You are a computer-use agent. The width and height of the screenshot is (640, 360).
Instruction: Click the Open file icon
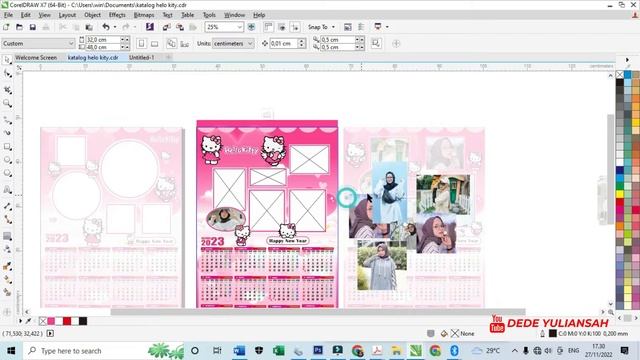(x=19, y=27)
